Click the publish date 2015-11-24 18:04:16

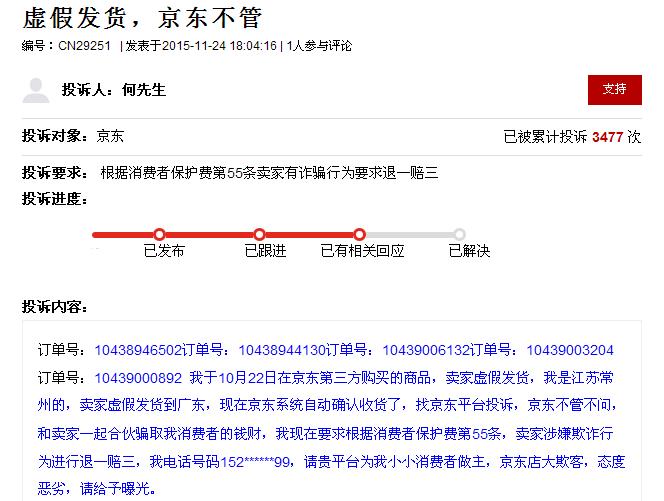pos(219,46)
